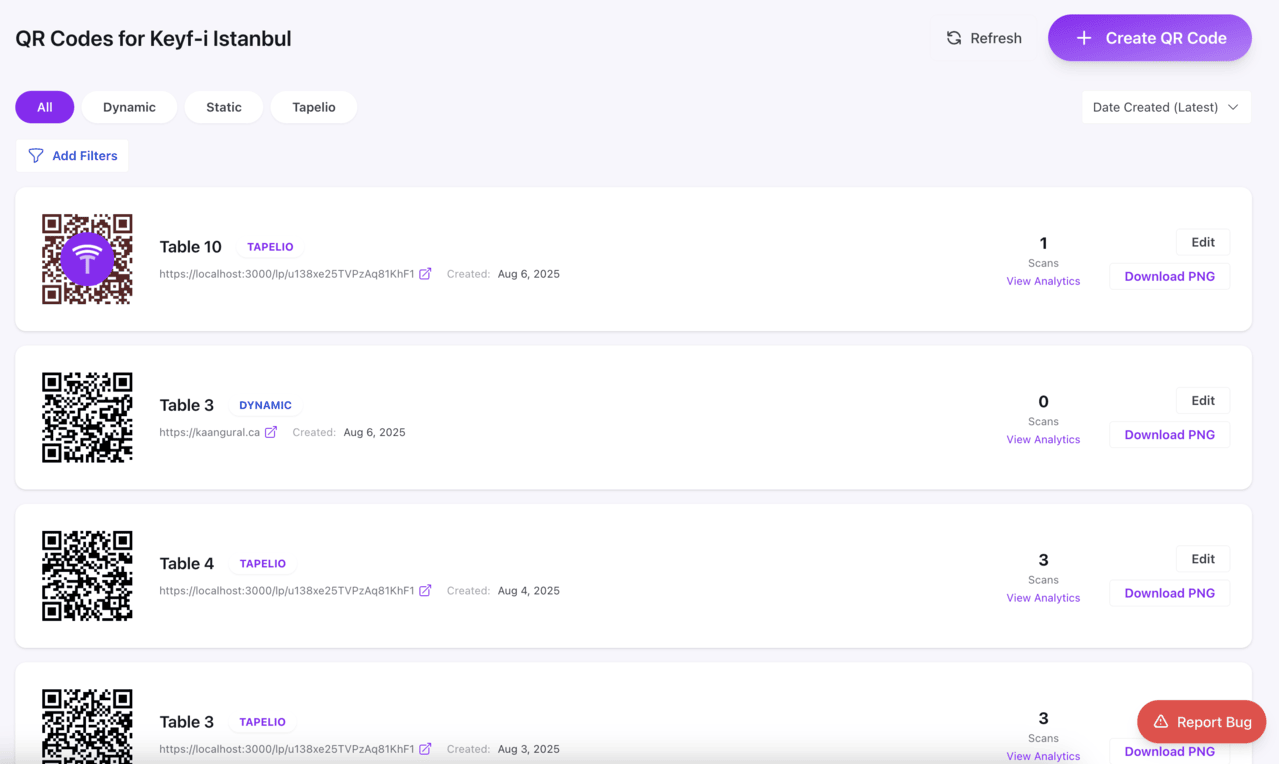Screen dimensions: 1279x764
Task: Click the warning triangle in Report Bug
Action: tap(1161, 722)
